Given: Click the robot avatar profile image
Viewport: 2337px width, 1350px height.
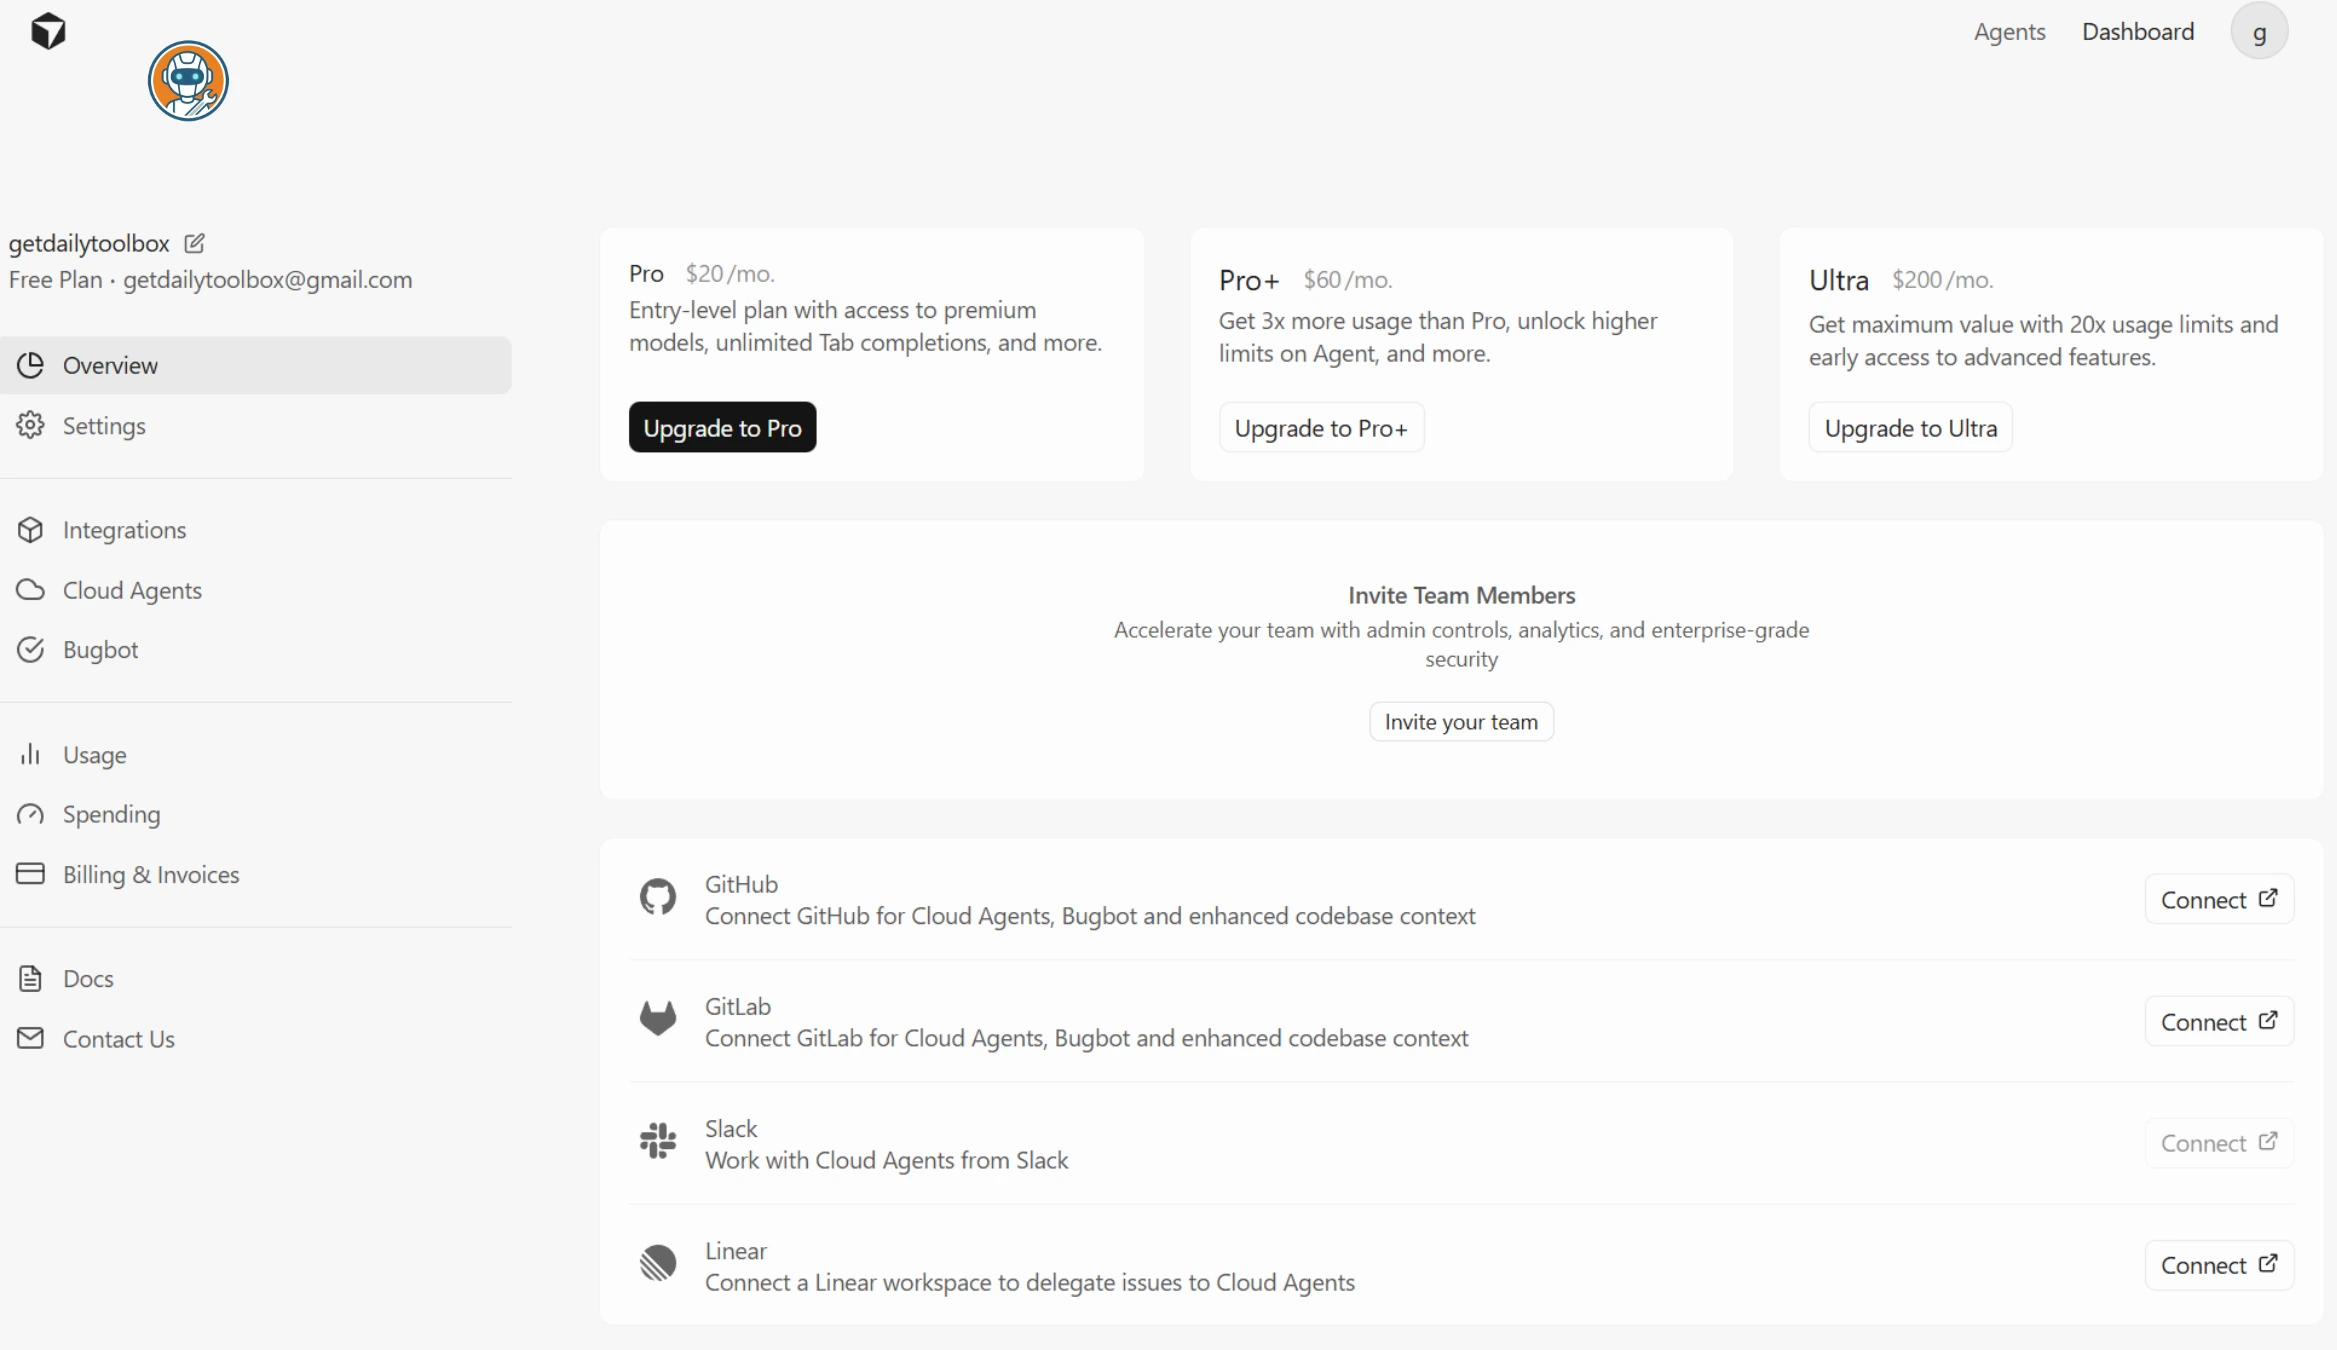Looking at the screenshot, I should tap(188, 81).
